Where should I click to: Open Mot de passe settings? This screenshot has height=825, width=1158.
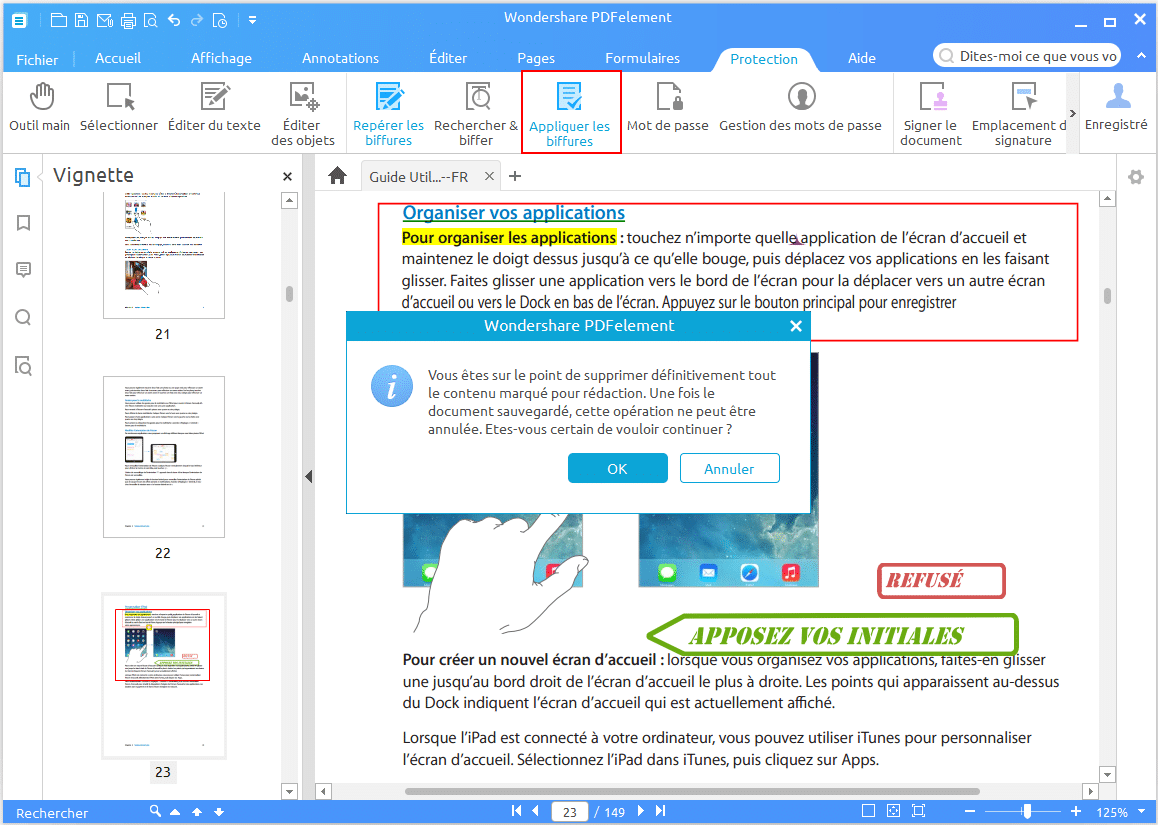tap(668, 107)
